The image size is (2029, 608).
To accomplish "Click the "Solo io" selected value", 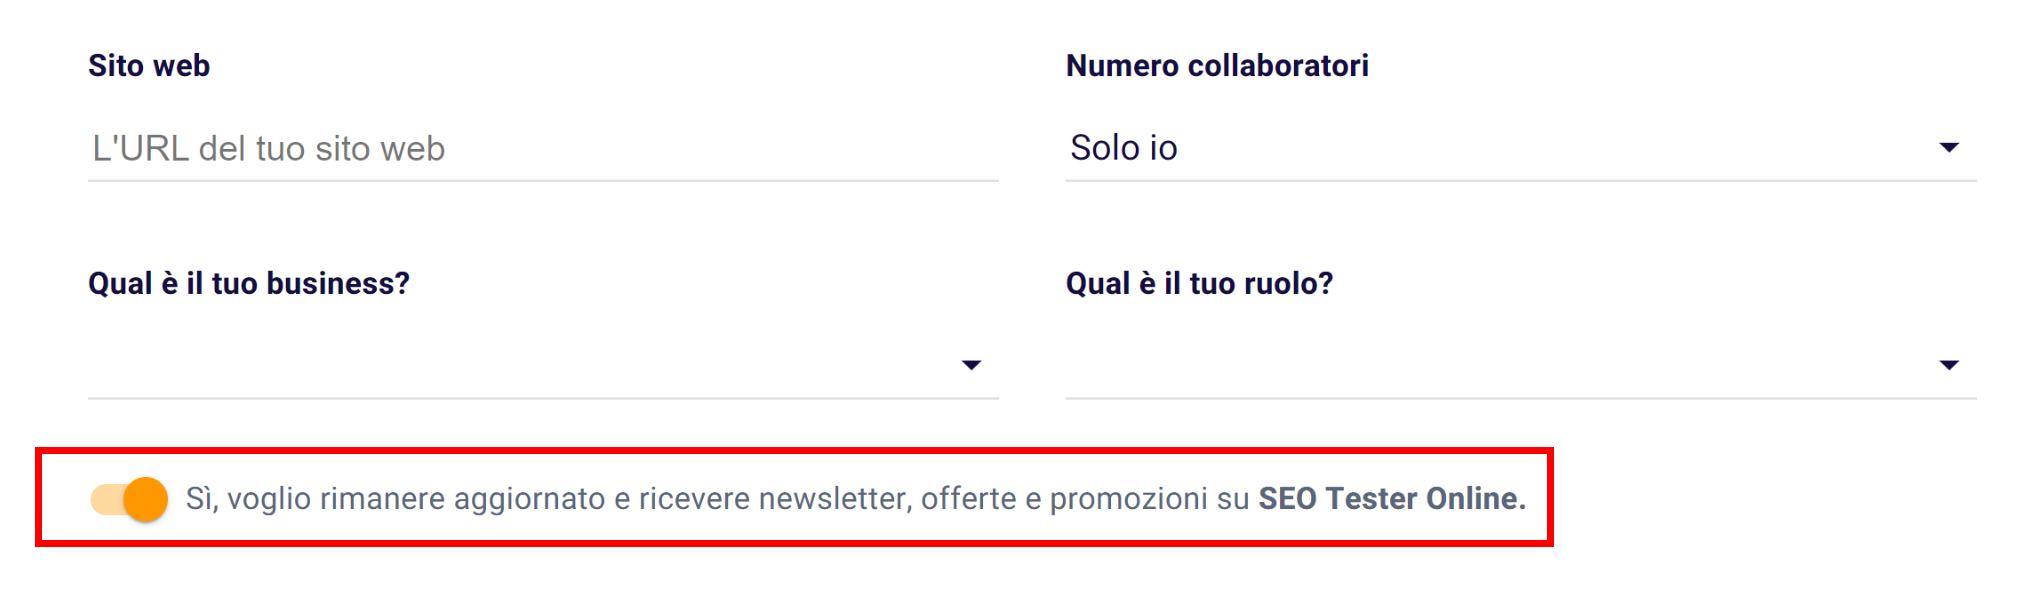I will click(x=1124, y=148).
